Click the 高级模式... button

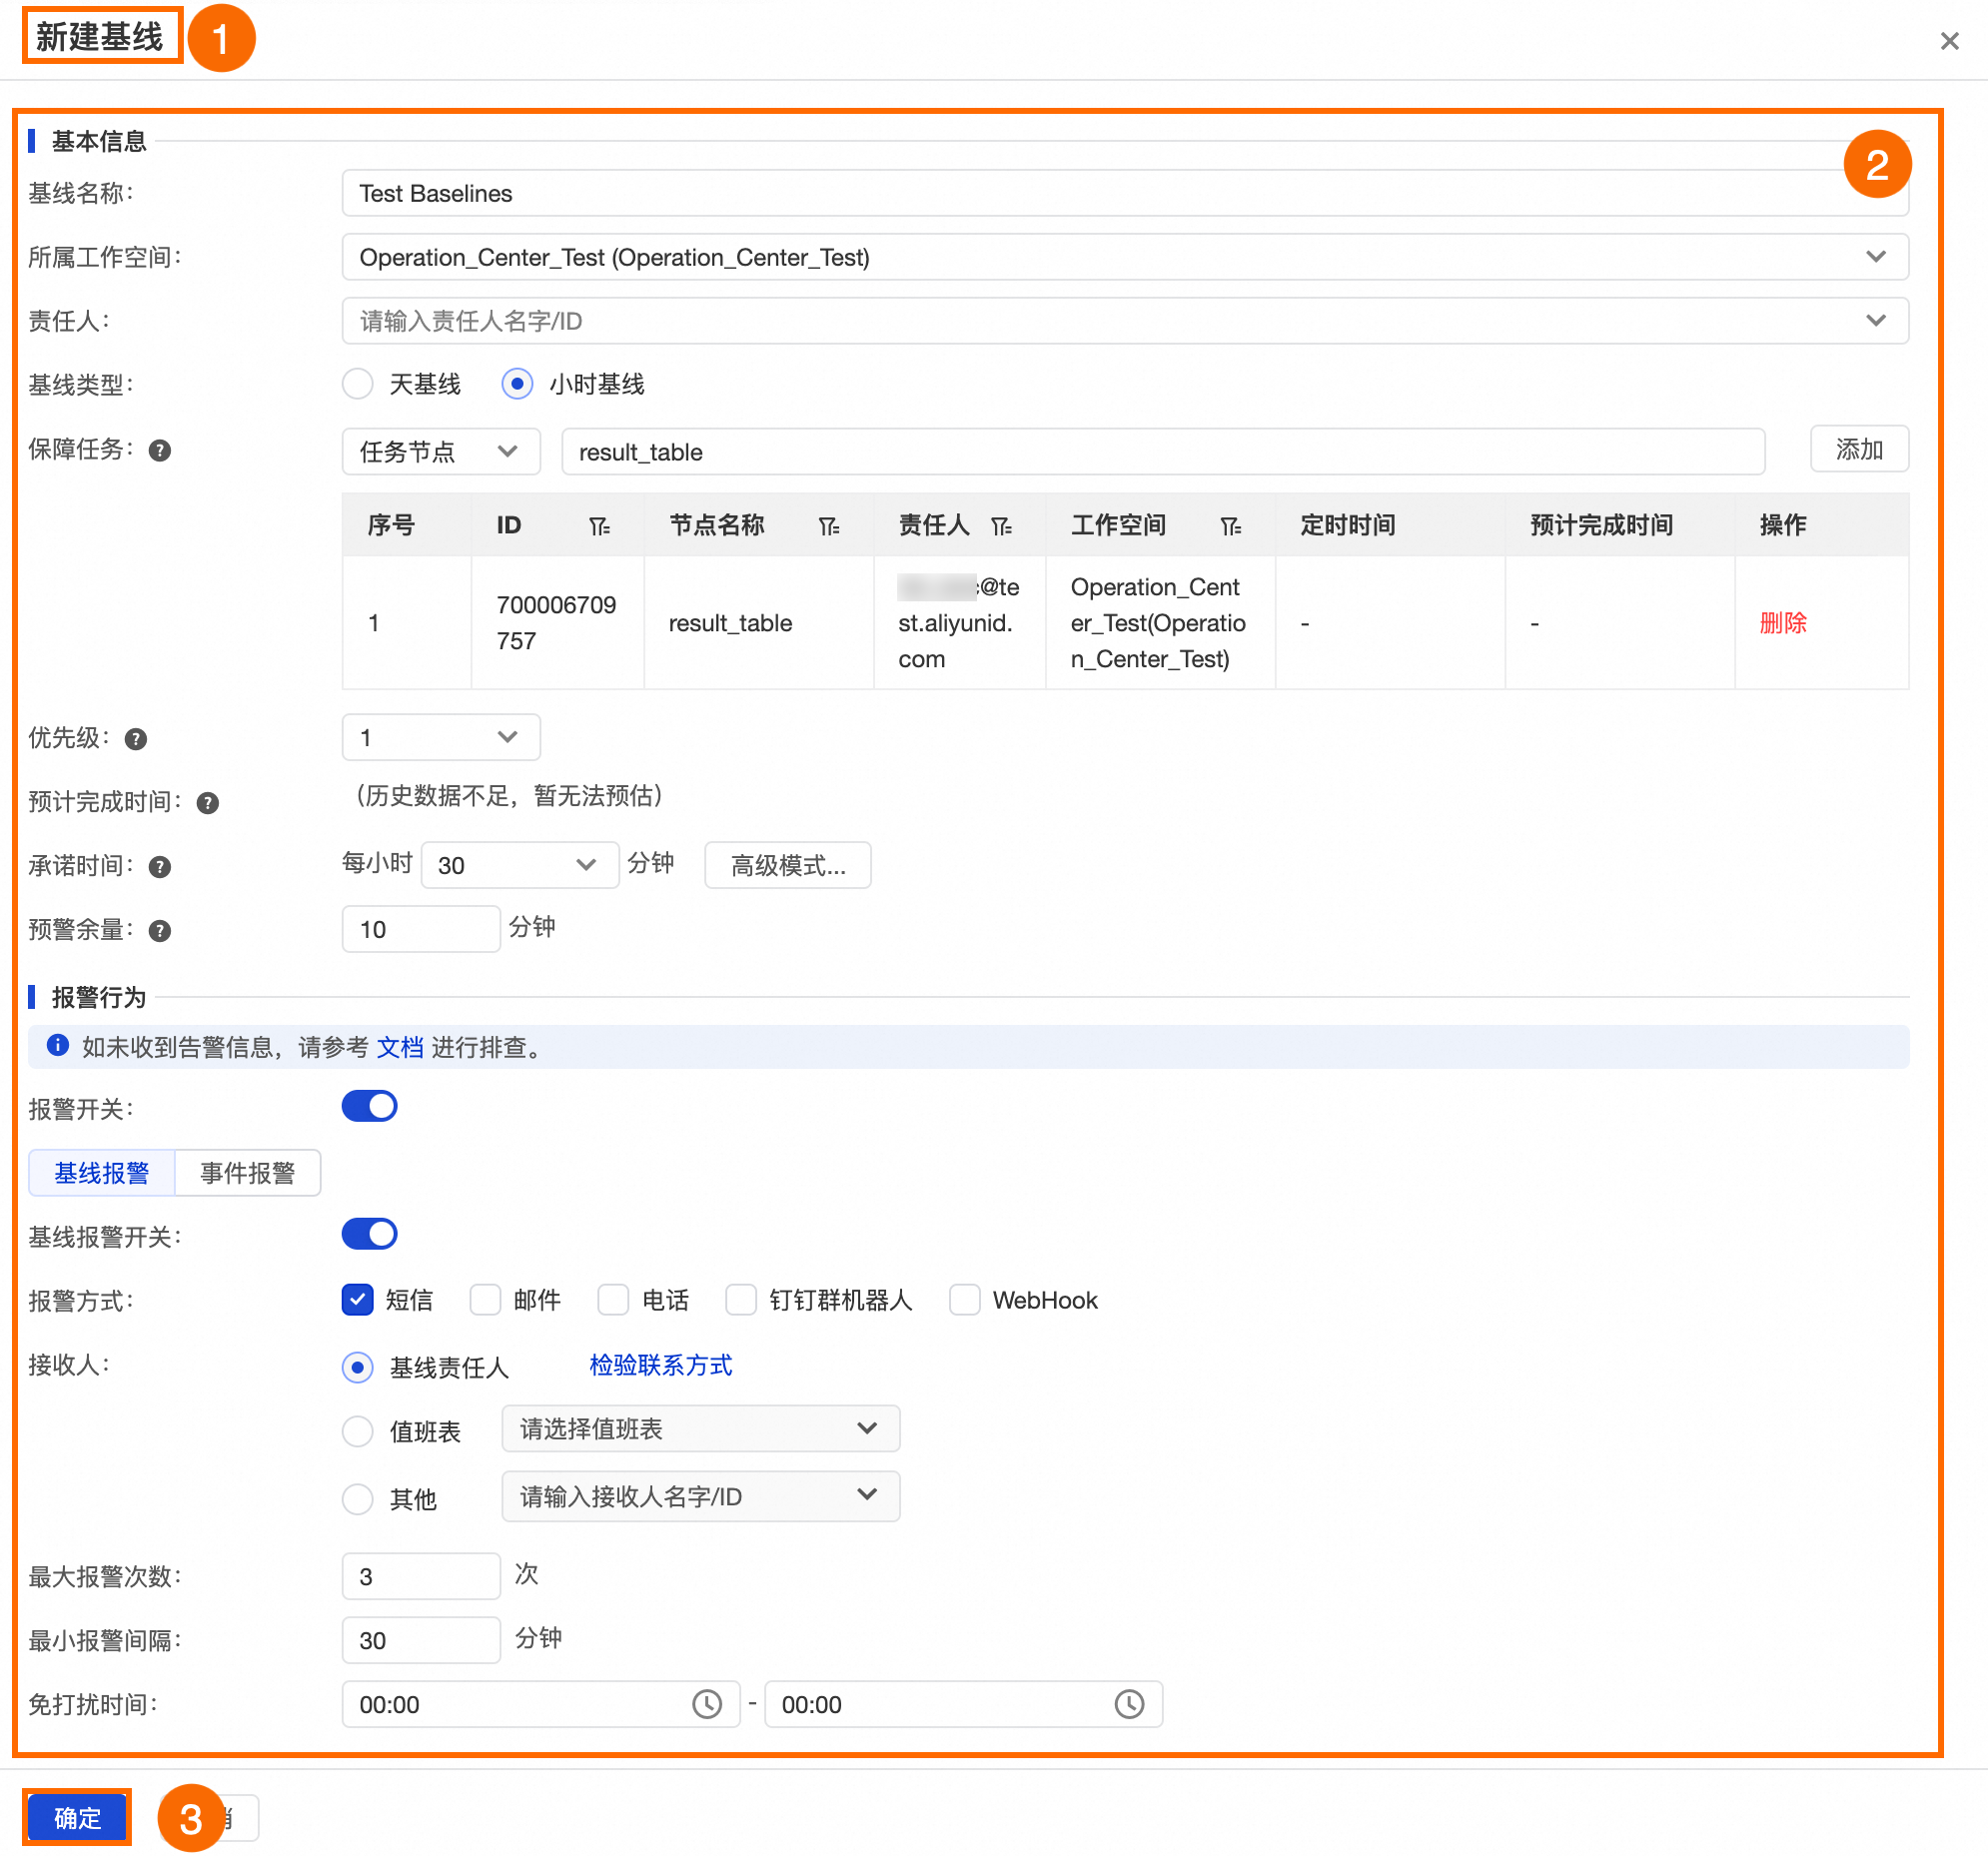(x=788, y=865)
